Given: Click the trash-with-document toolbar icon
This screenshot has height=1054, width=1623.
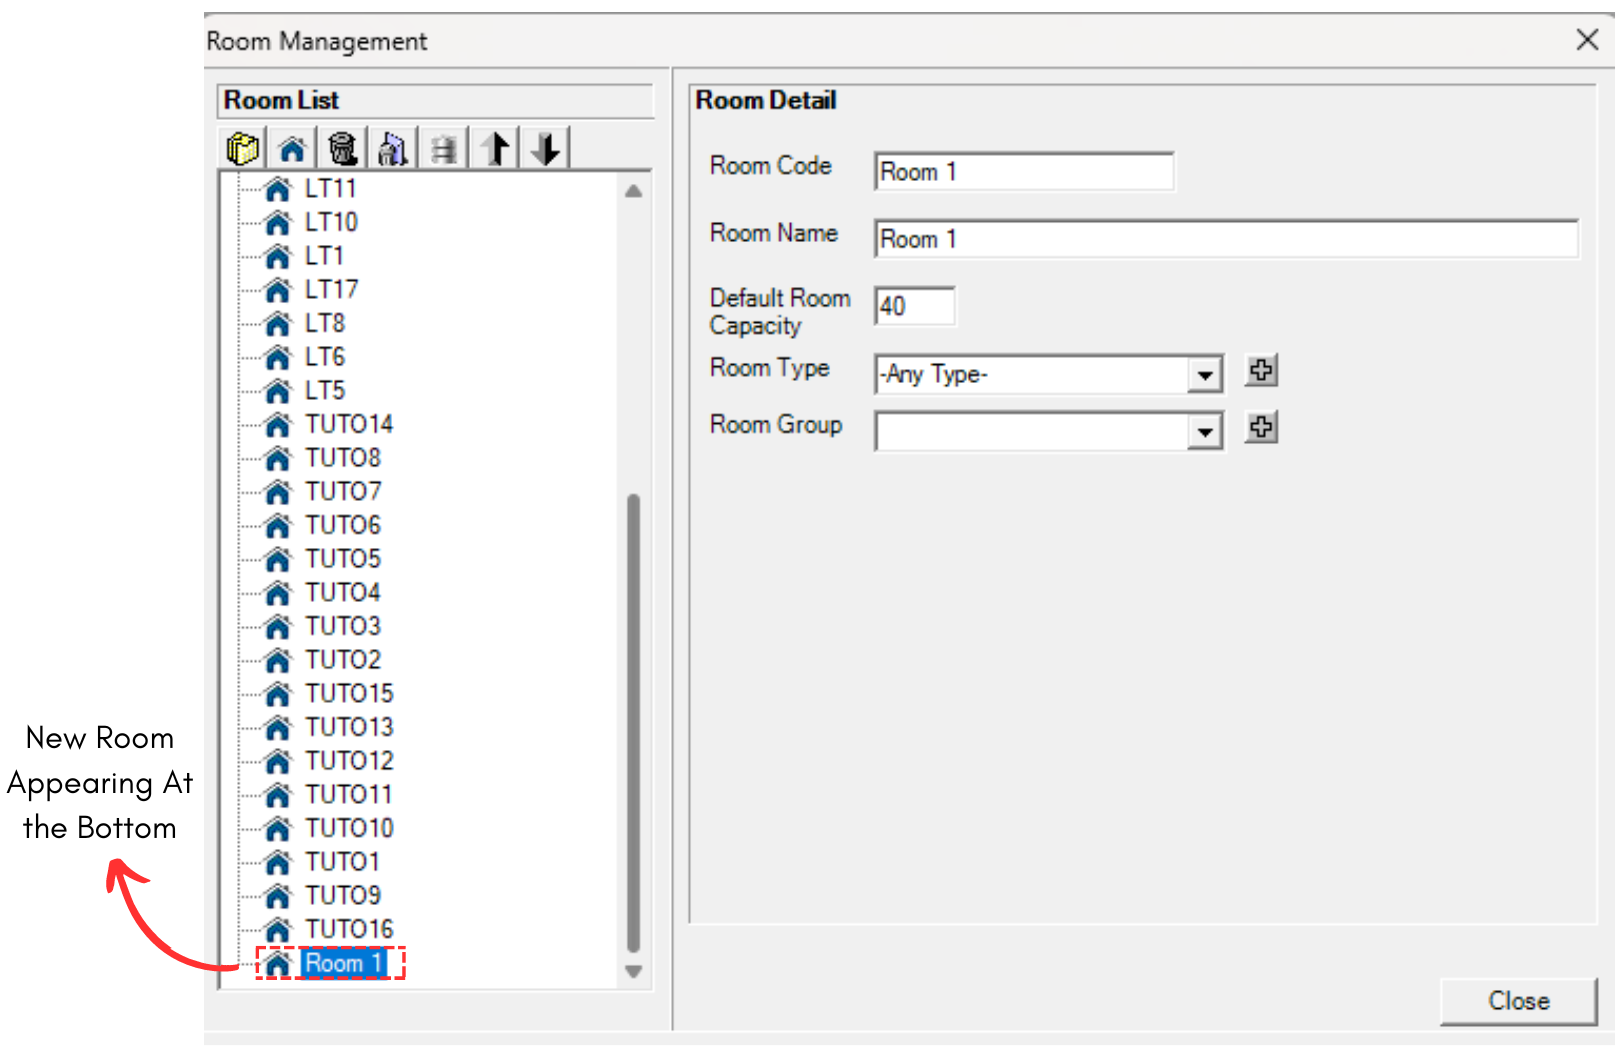Looking at the screenshot, I should click(x=393, y=149).
